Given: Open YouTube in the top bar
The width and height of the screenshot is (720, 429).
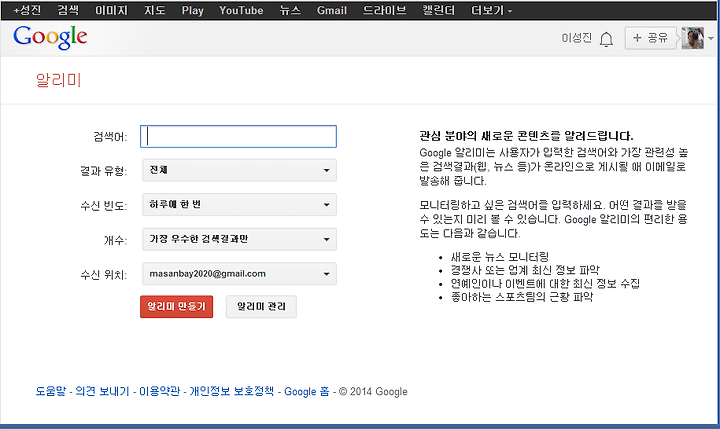Looking at the screenshot, I should [241, 10].
